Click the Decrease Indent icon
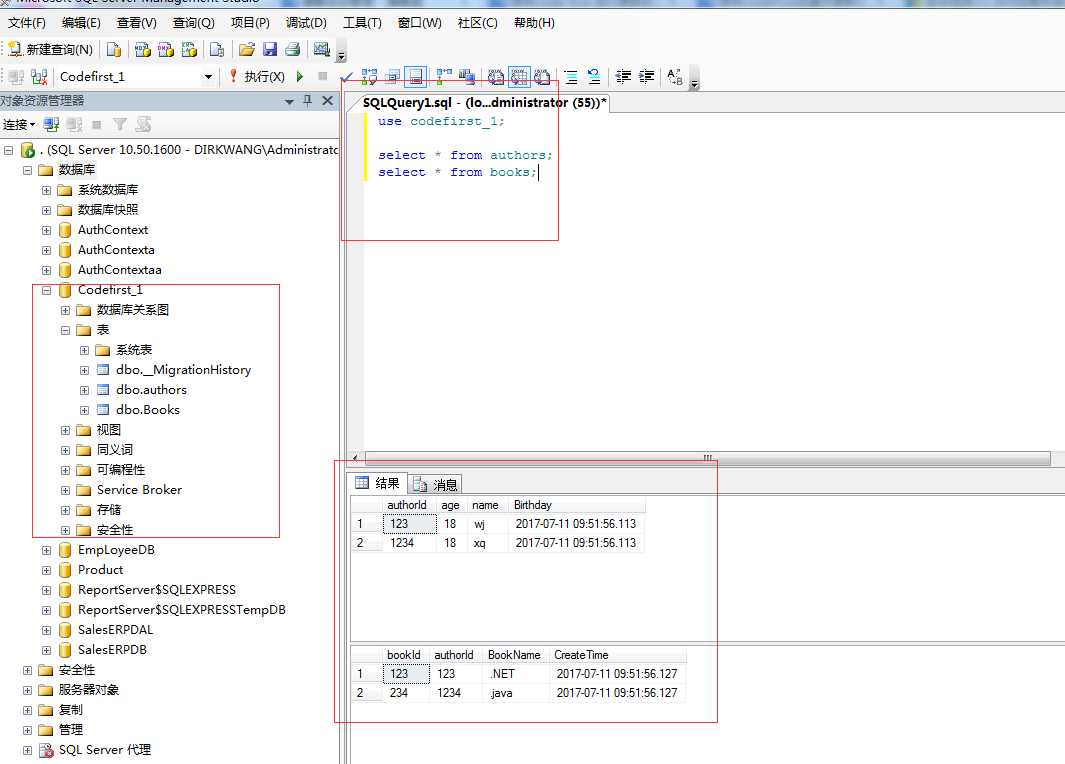The width and height of the screenshot is (1065, 764). click(623, 77)
